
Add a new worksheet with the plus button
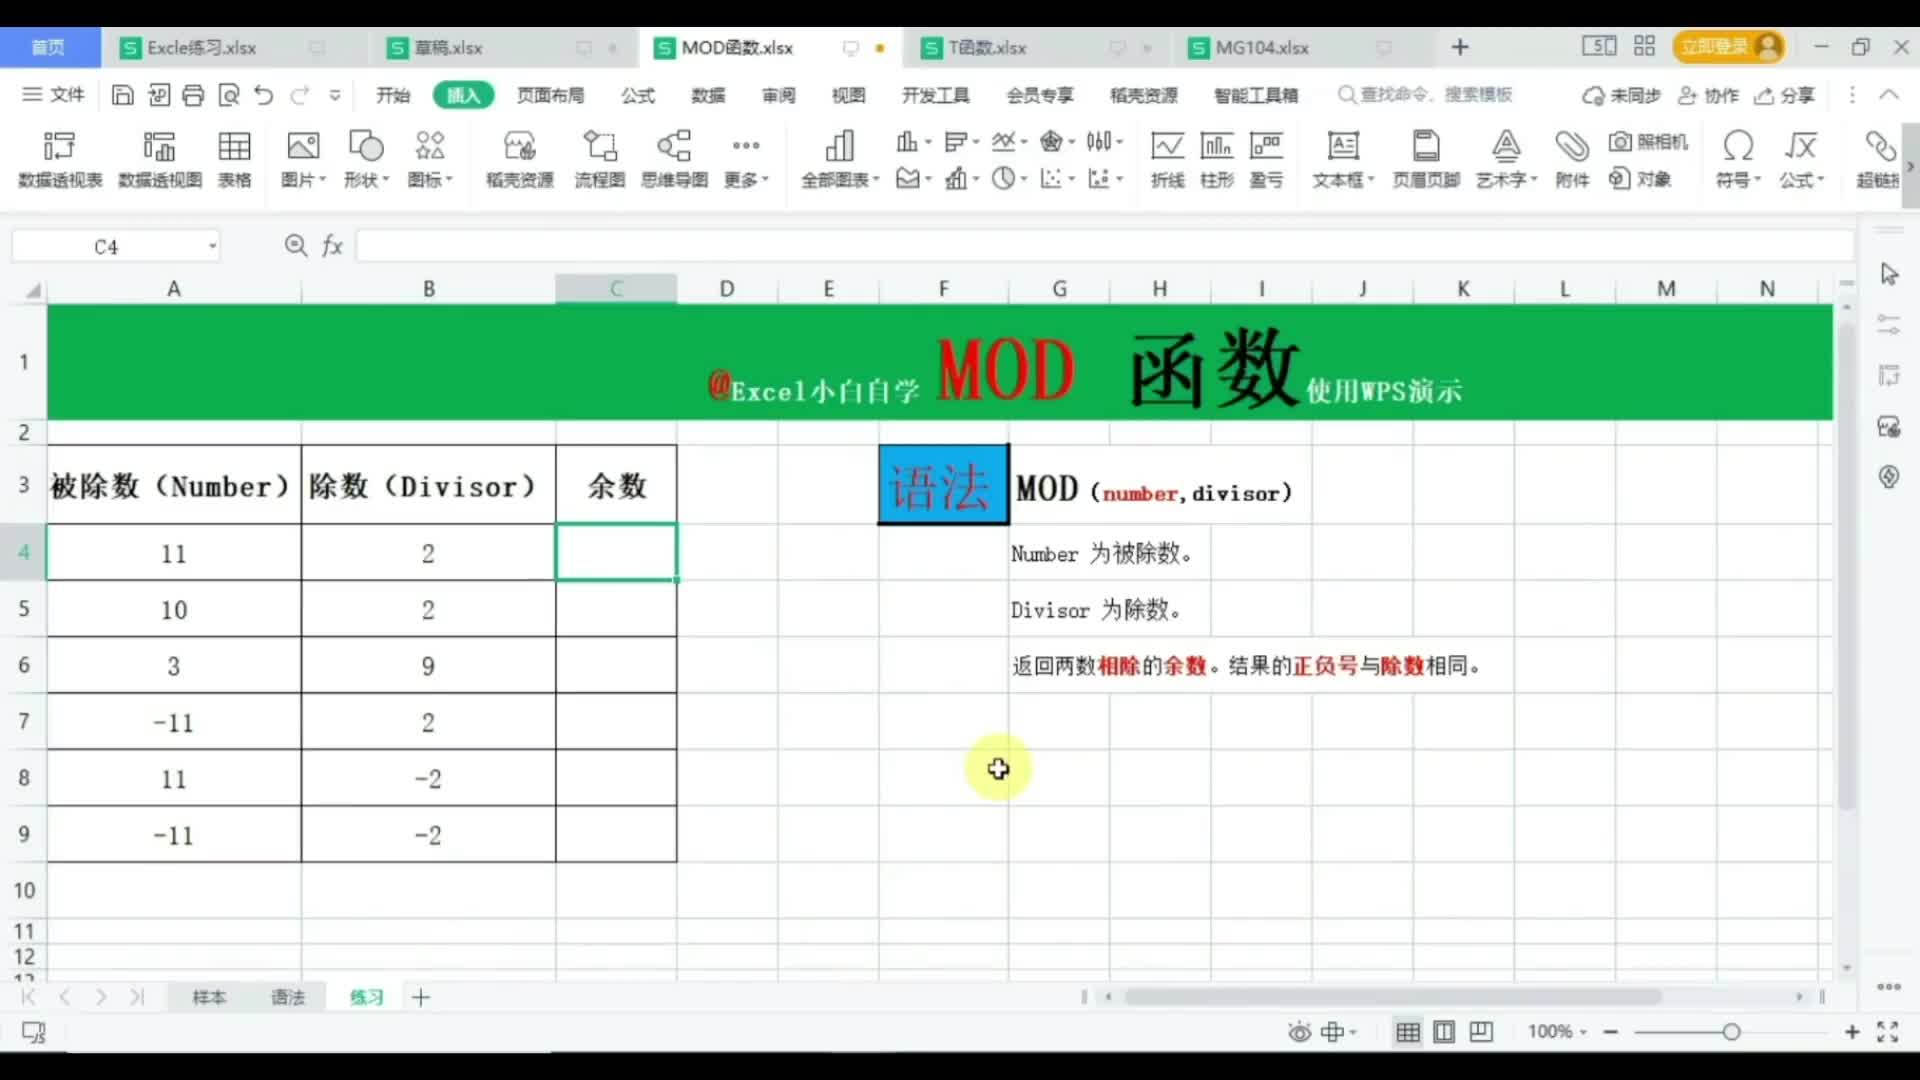(x=420, y=997)
